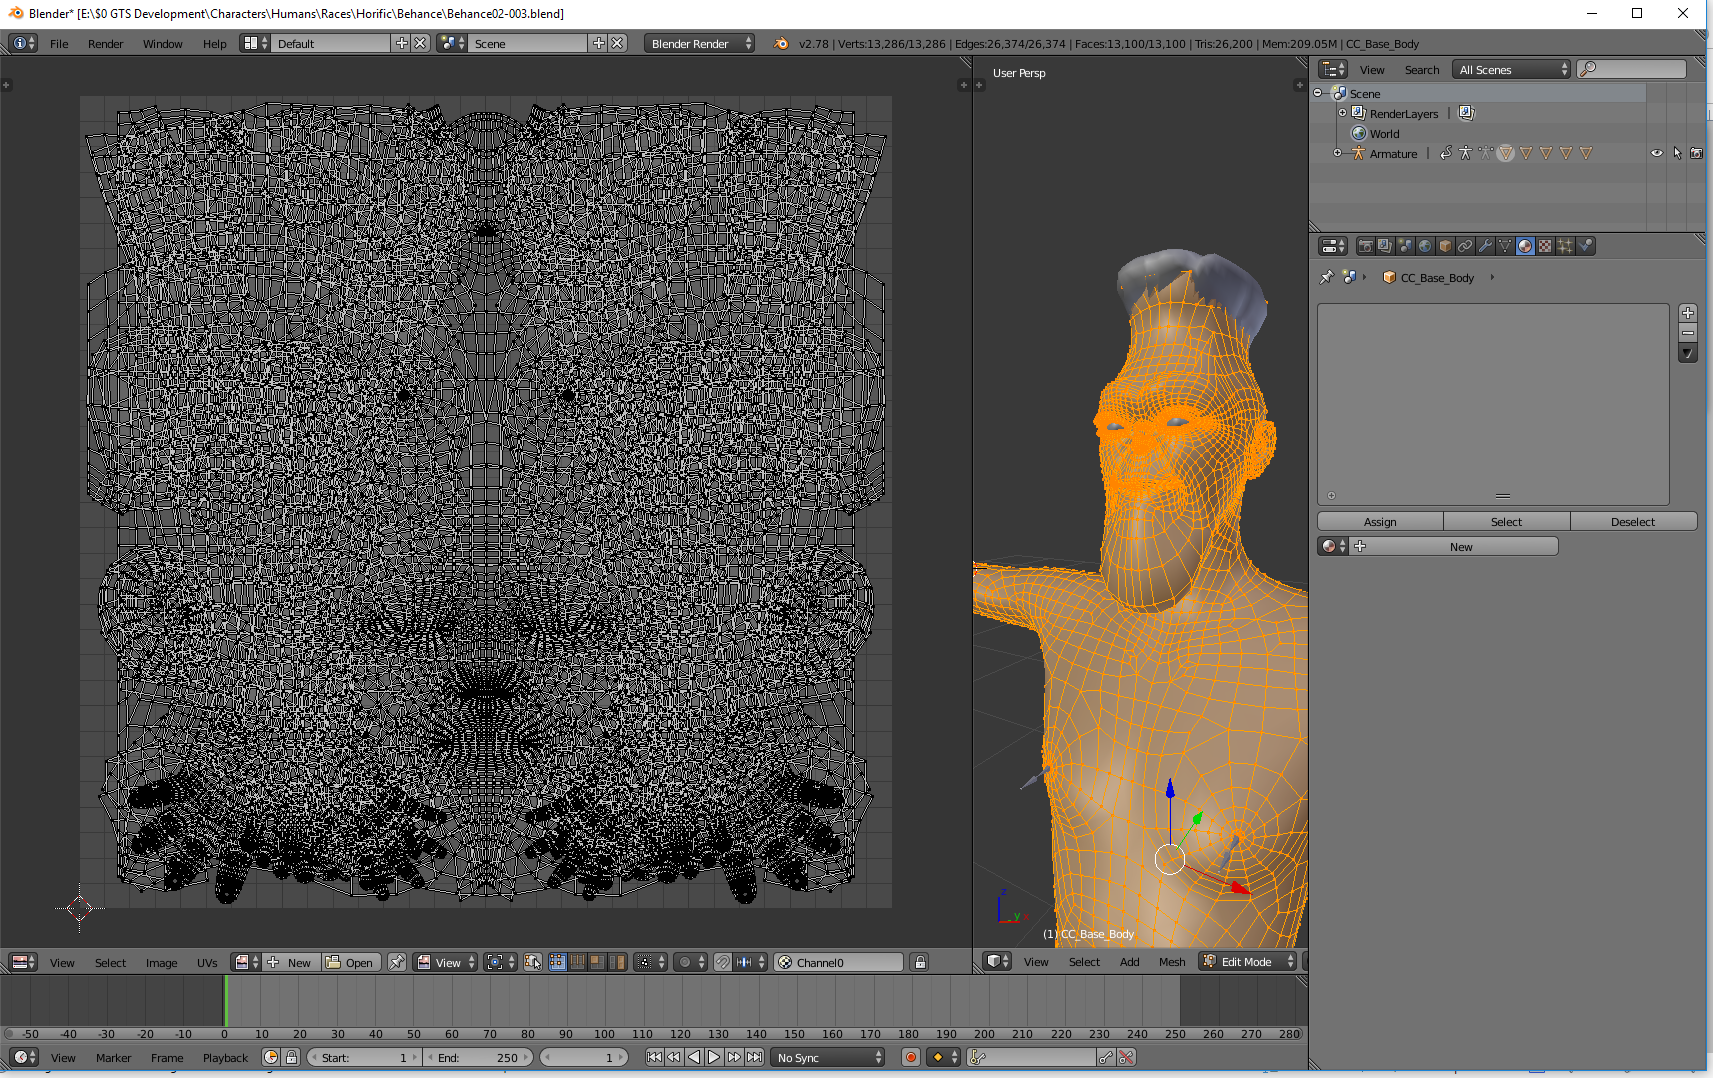
Task: Open the World properties tab (globe icon)
Action: coord(1425,246)
